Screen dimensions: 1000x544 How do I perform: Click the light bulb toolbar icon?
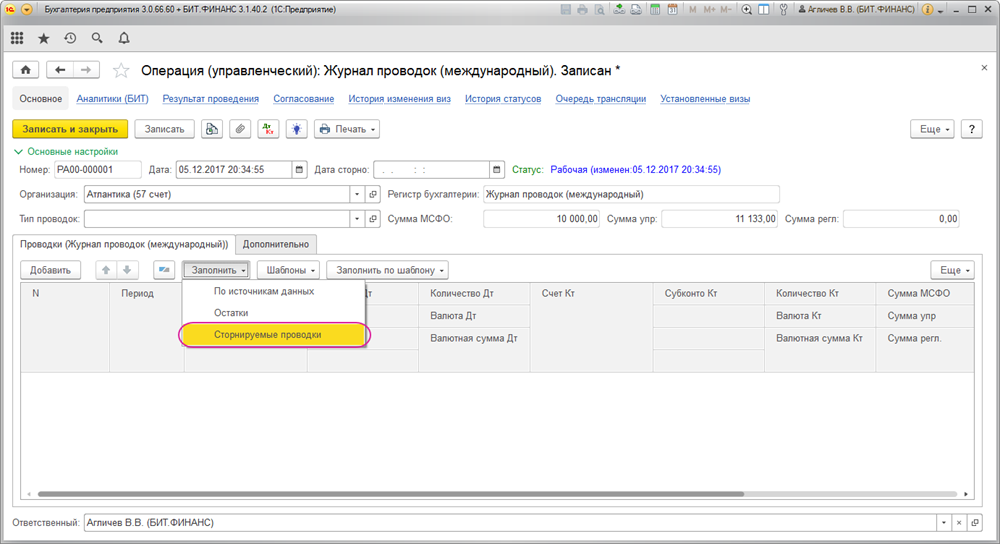pyautogui.click(x=297, y=129)
